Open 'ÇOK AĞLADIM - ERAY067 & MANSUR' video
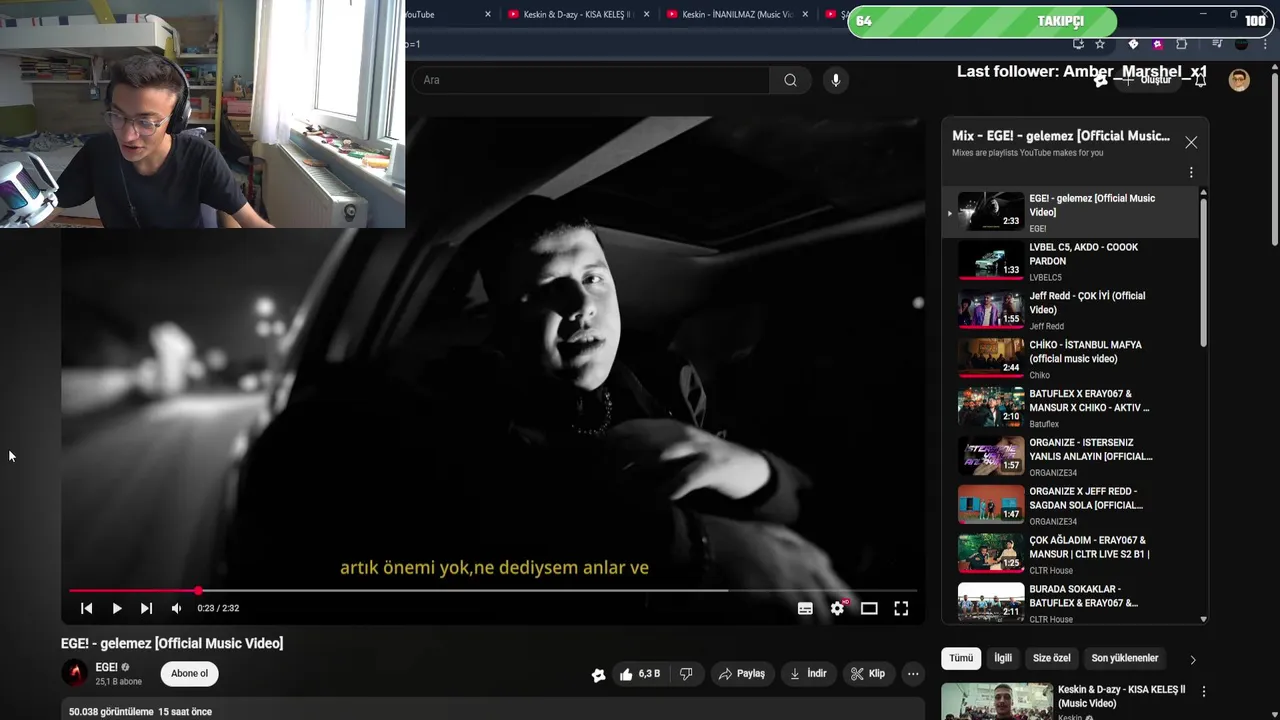1280x720 pixels. pyautogui.click(x=1070, y=554)
